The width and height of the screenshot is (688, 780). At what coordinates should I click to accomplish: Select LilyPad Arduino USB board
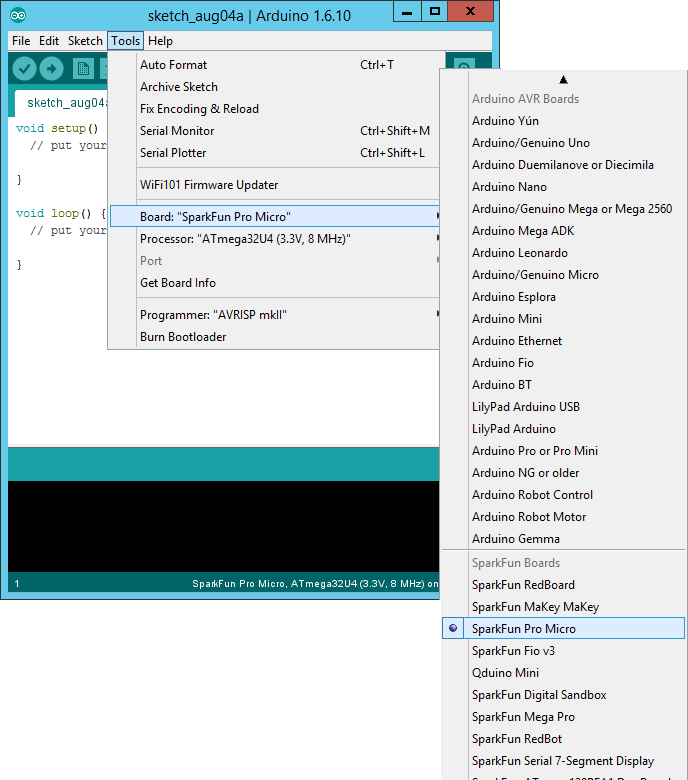(x=563, y=406)
